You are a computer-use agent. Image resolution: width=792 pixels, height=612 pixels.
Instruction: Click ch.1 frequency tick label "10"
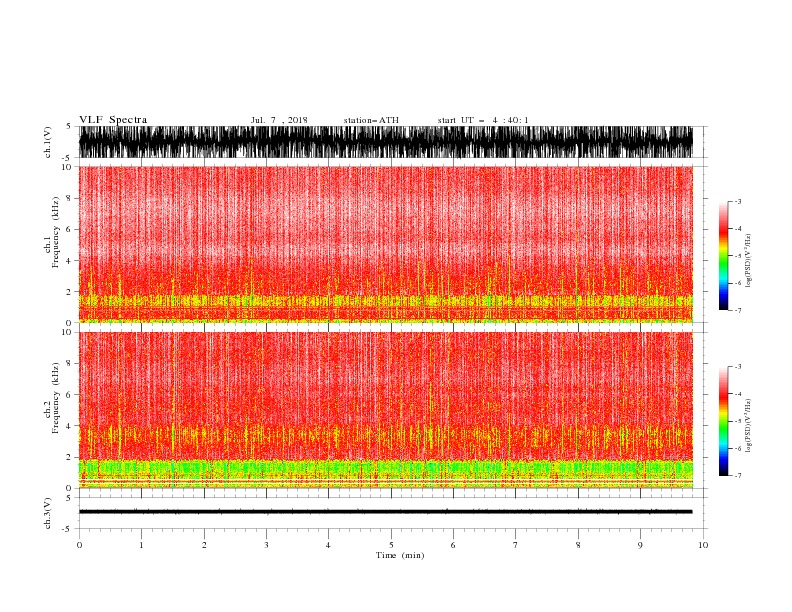(67, 167)
